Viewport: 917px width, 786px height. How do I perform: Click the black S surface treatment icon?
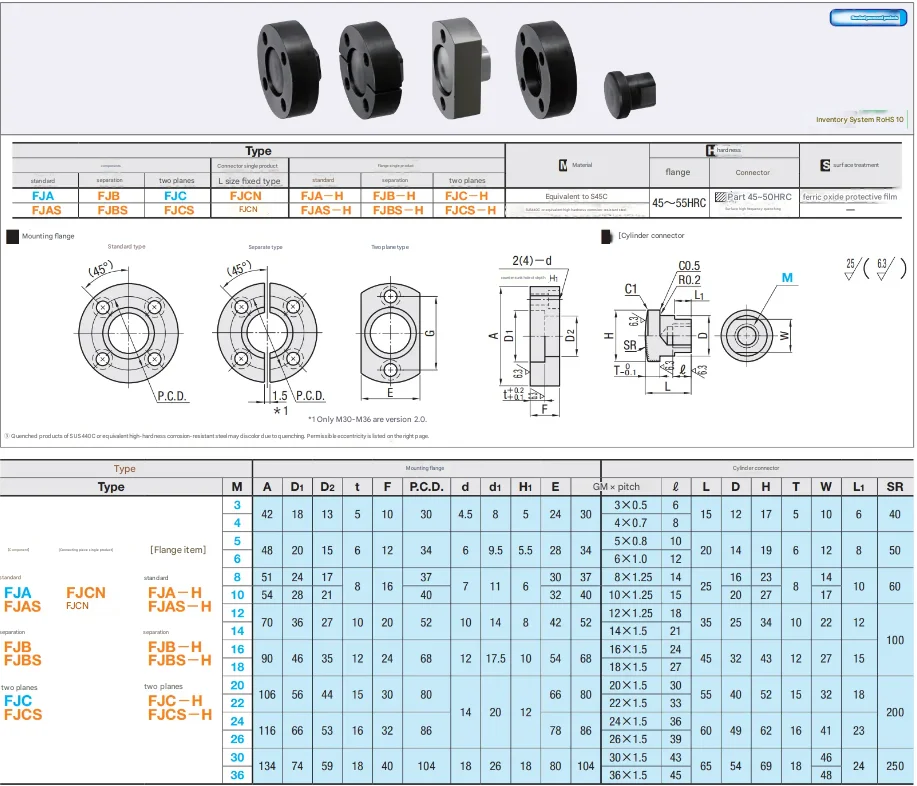point(824,165)
